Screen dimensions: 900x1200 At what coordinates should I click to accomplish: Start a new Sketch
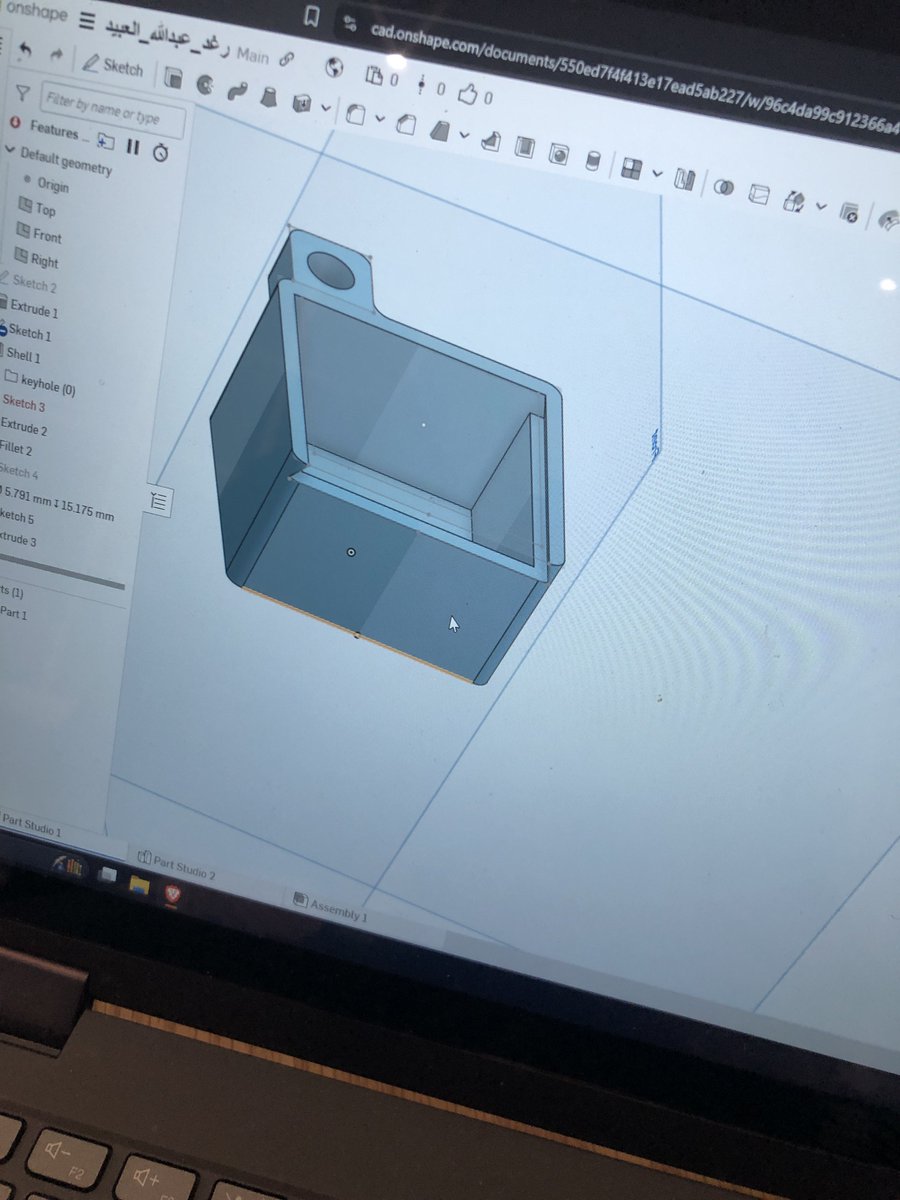pyautogui.click(x=113, y=66)
